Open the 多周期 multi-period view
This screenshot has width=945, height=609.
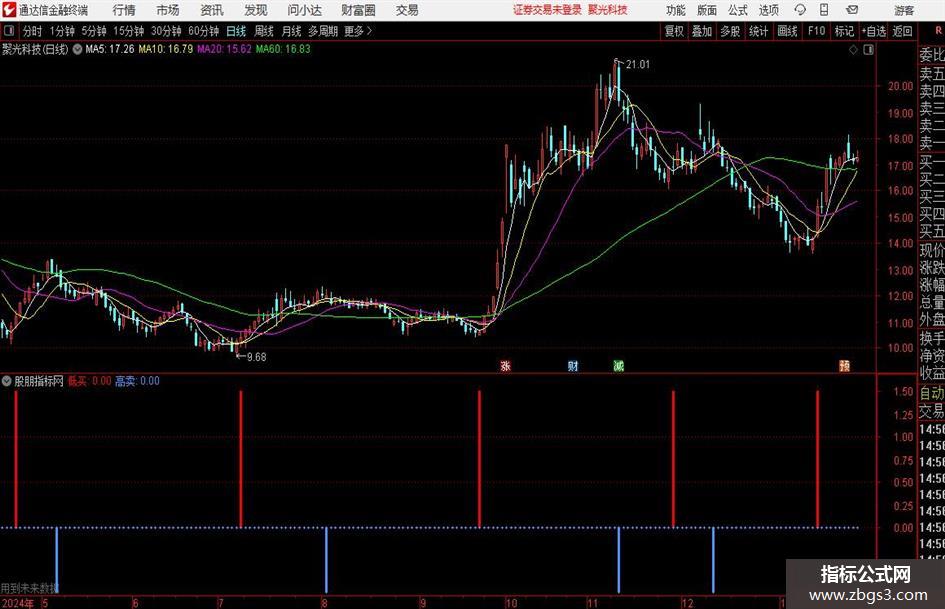[x=323, y=31]
